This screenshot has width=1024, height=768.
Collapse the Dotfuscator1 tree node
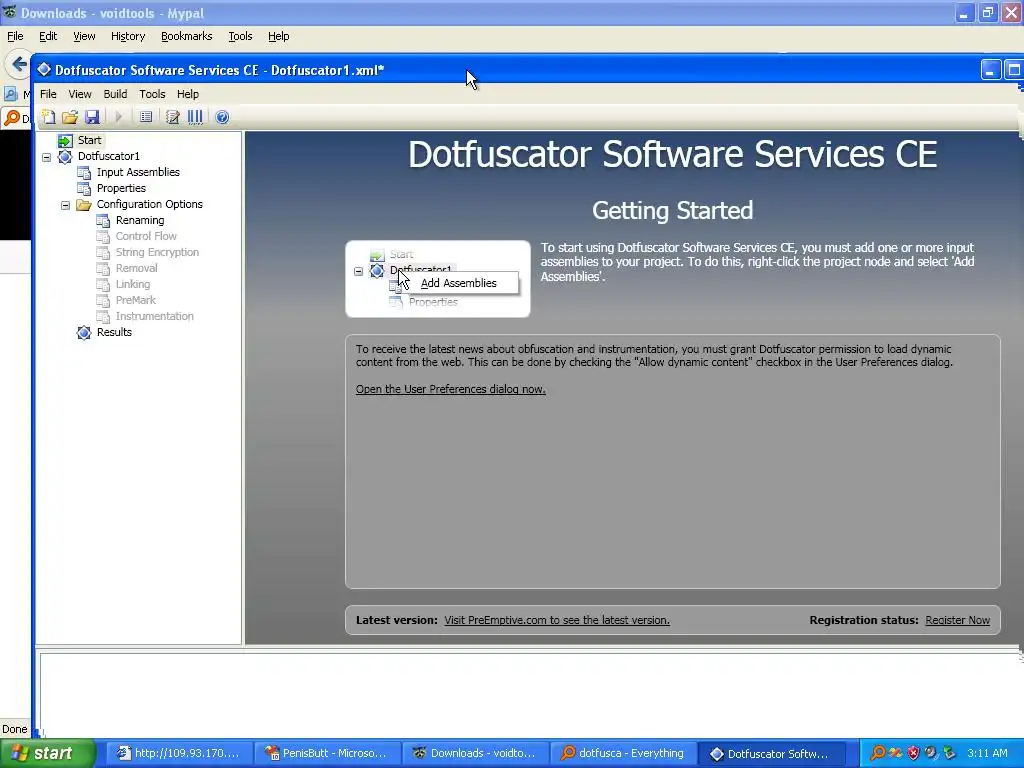pyautogui.click(x=46, y=157)
